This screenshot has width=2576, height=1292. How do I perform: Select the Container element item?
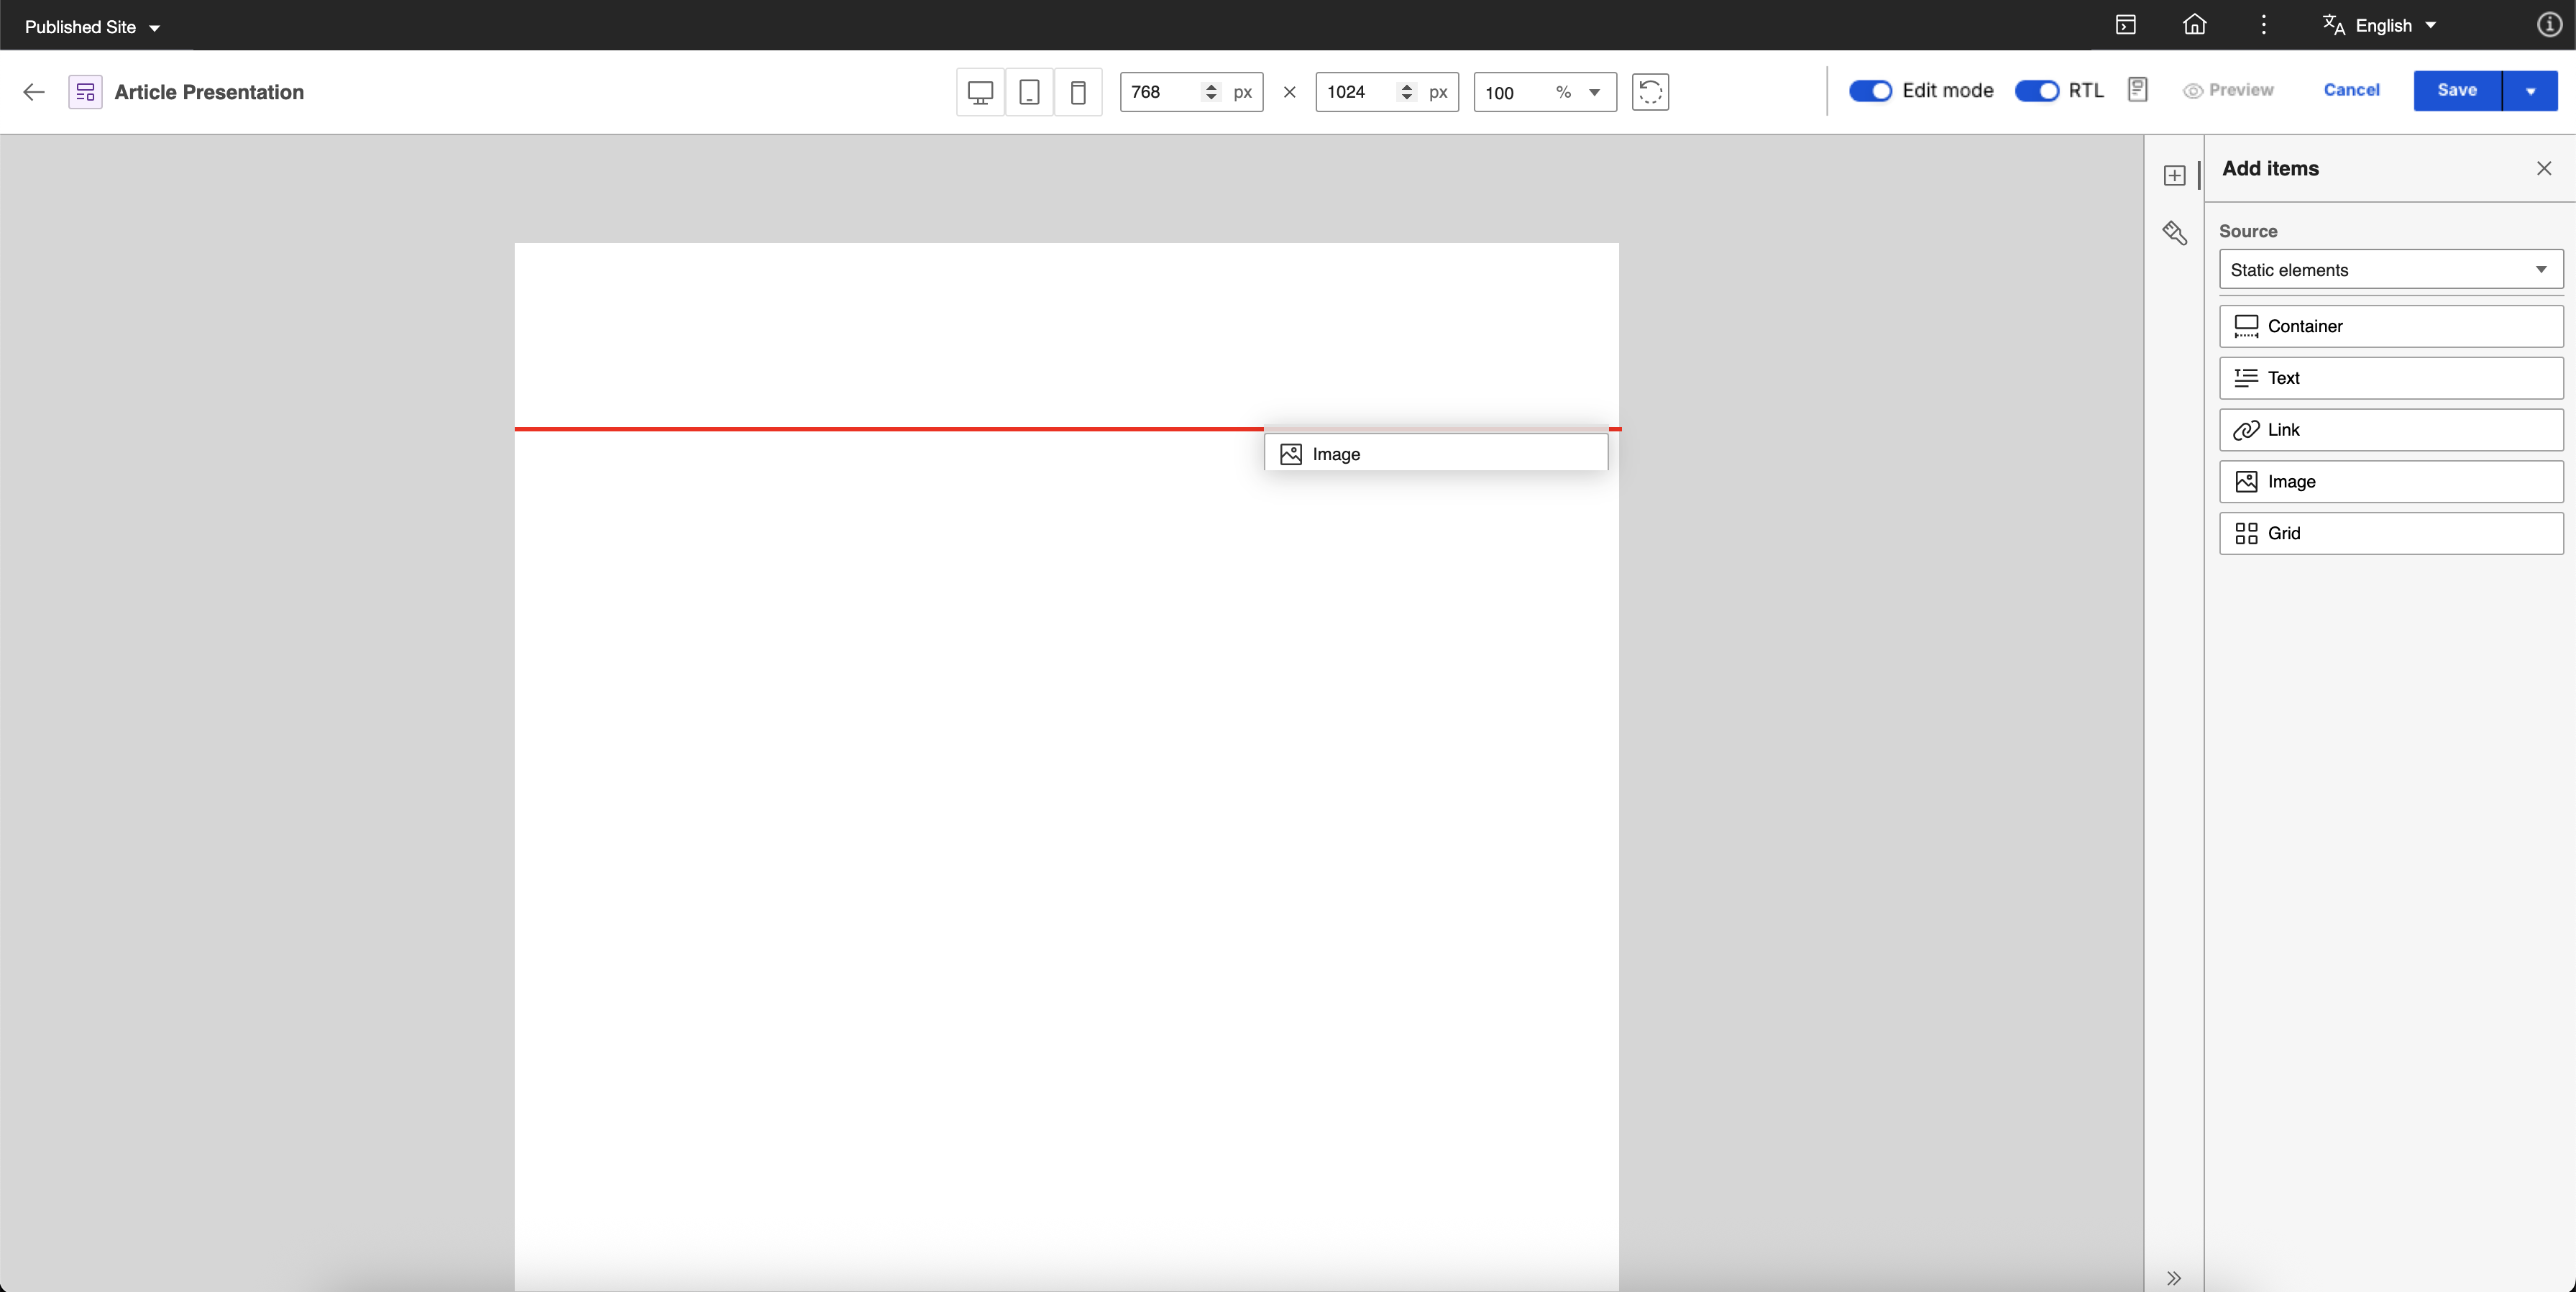pos(2391,326)
